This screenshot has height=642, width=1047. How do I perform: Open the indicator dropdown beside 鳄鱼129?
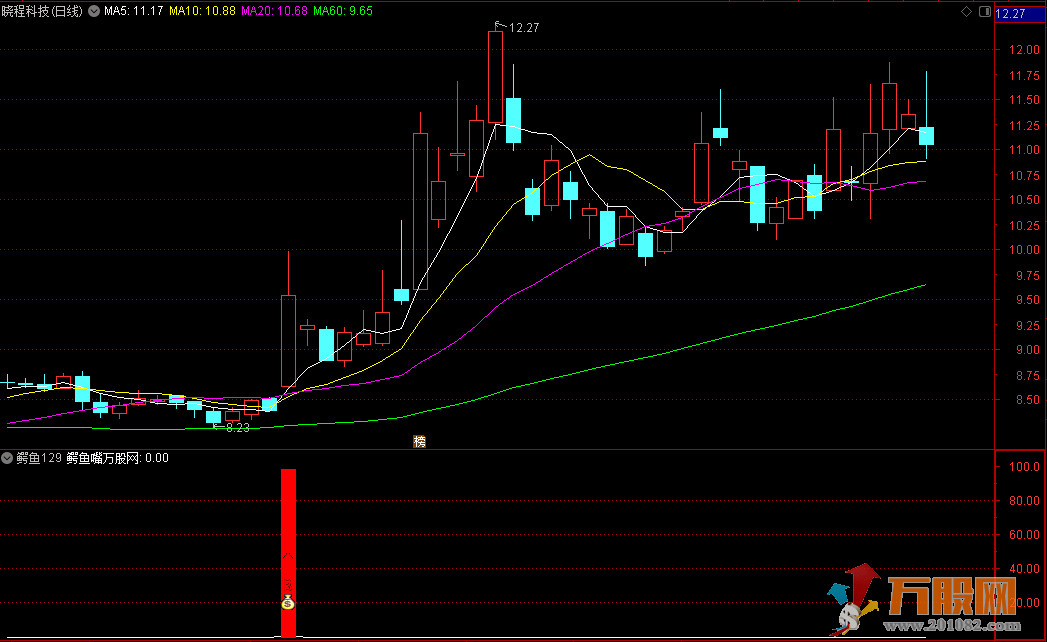7,458
